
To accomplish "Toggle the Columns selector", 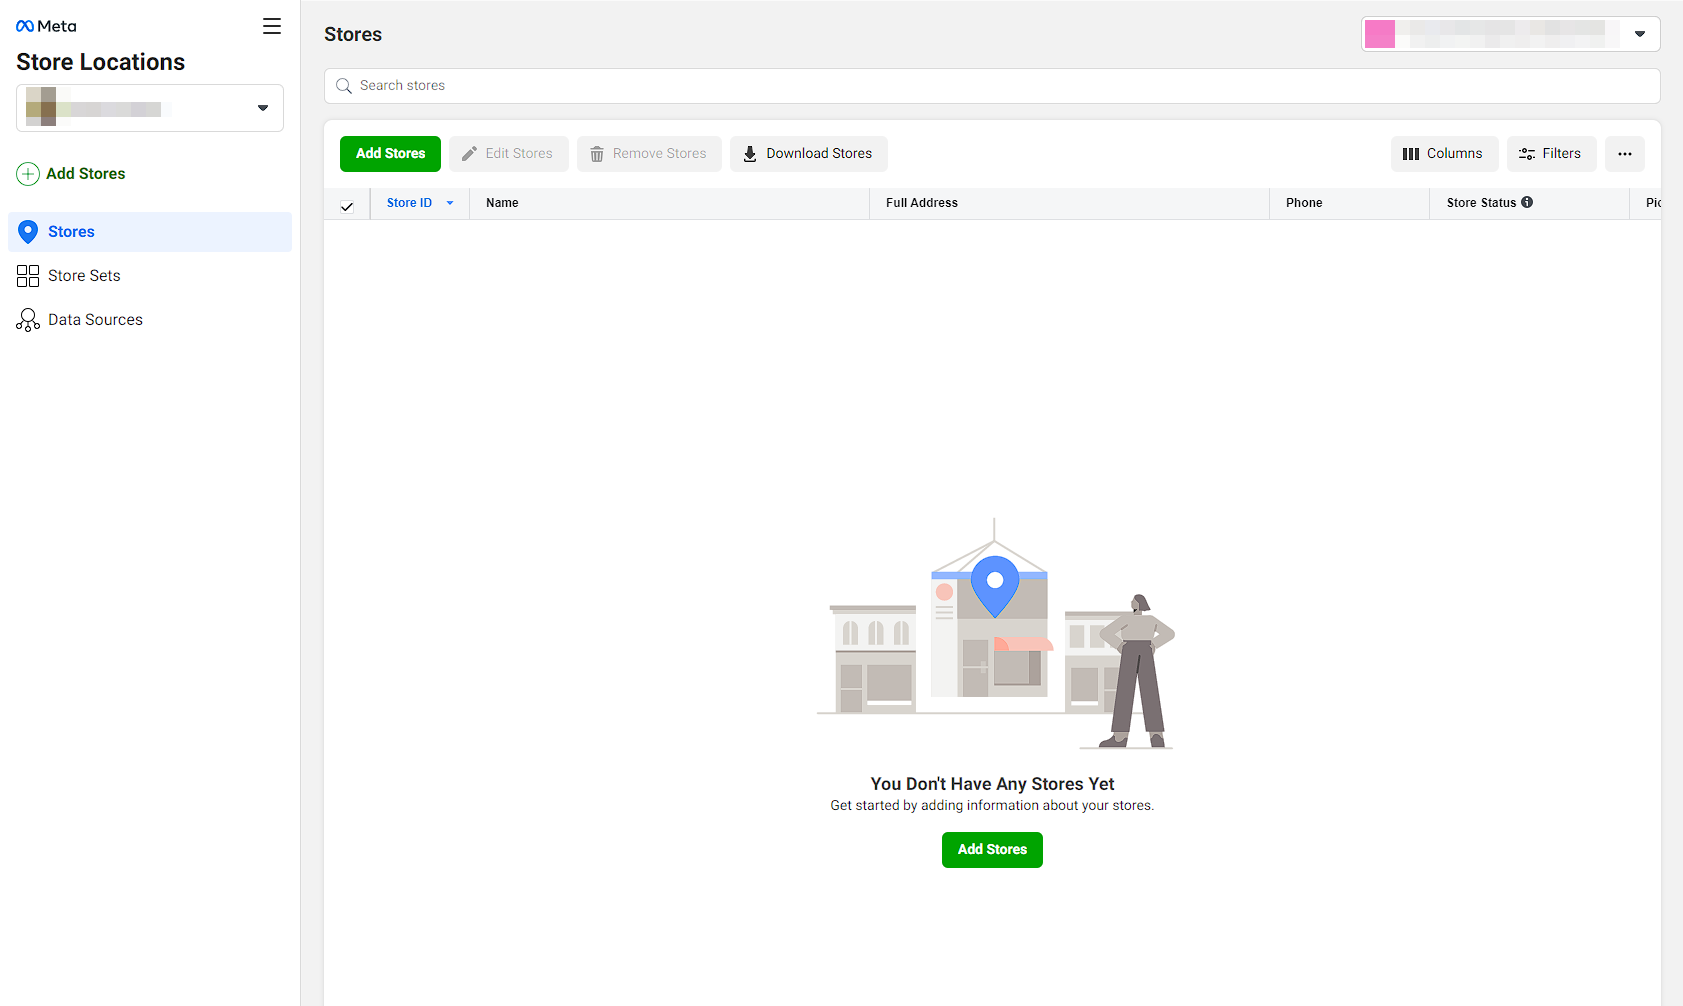I will [x=1444, y=153].
